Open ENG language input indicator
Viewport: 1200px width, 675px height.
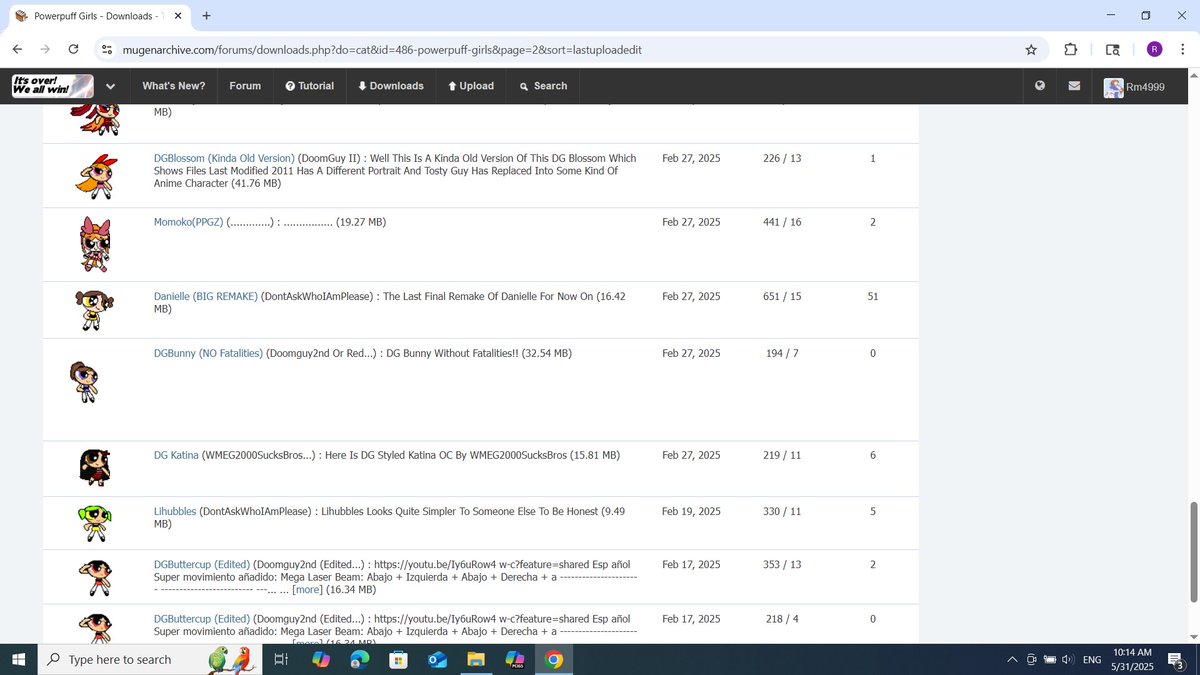pos(1092,659)
